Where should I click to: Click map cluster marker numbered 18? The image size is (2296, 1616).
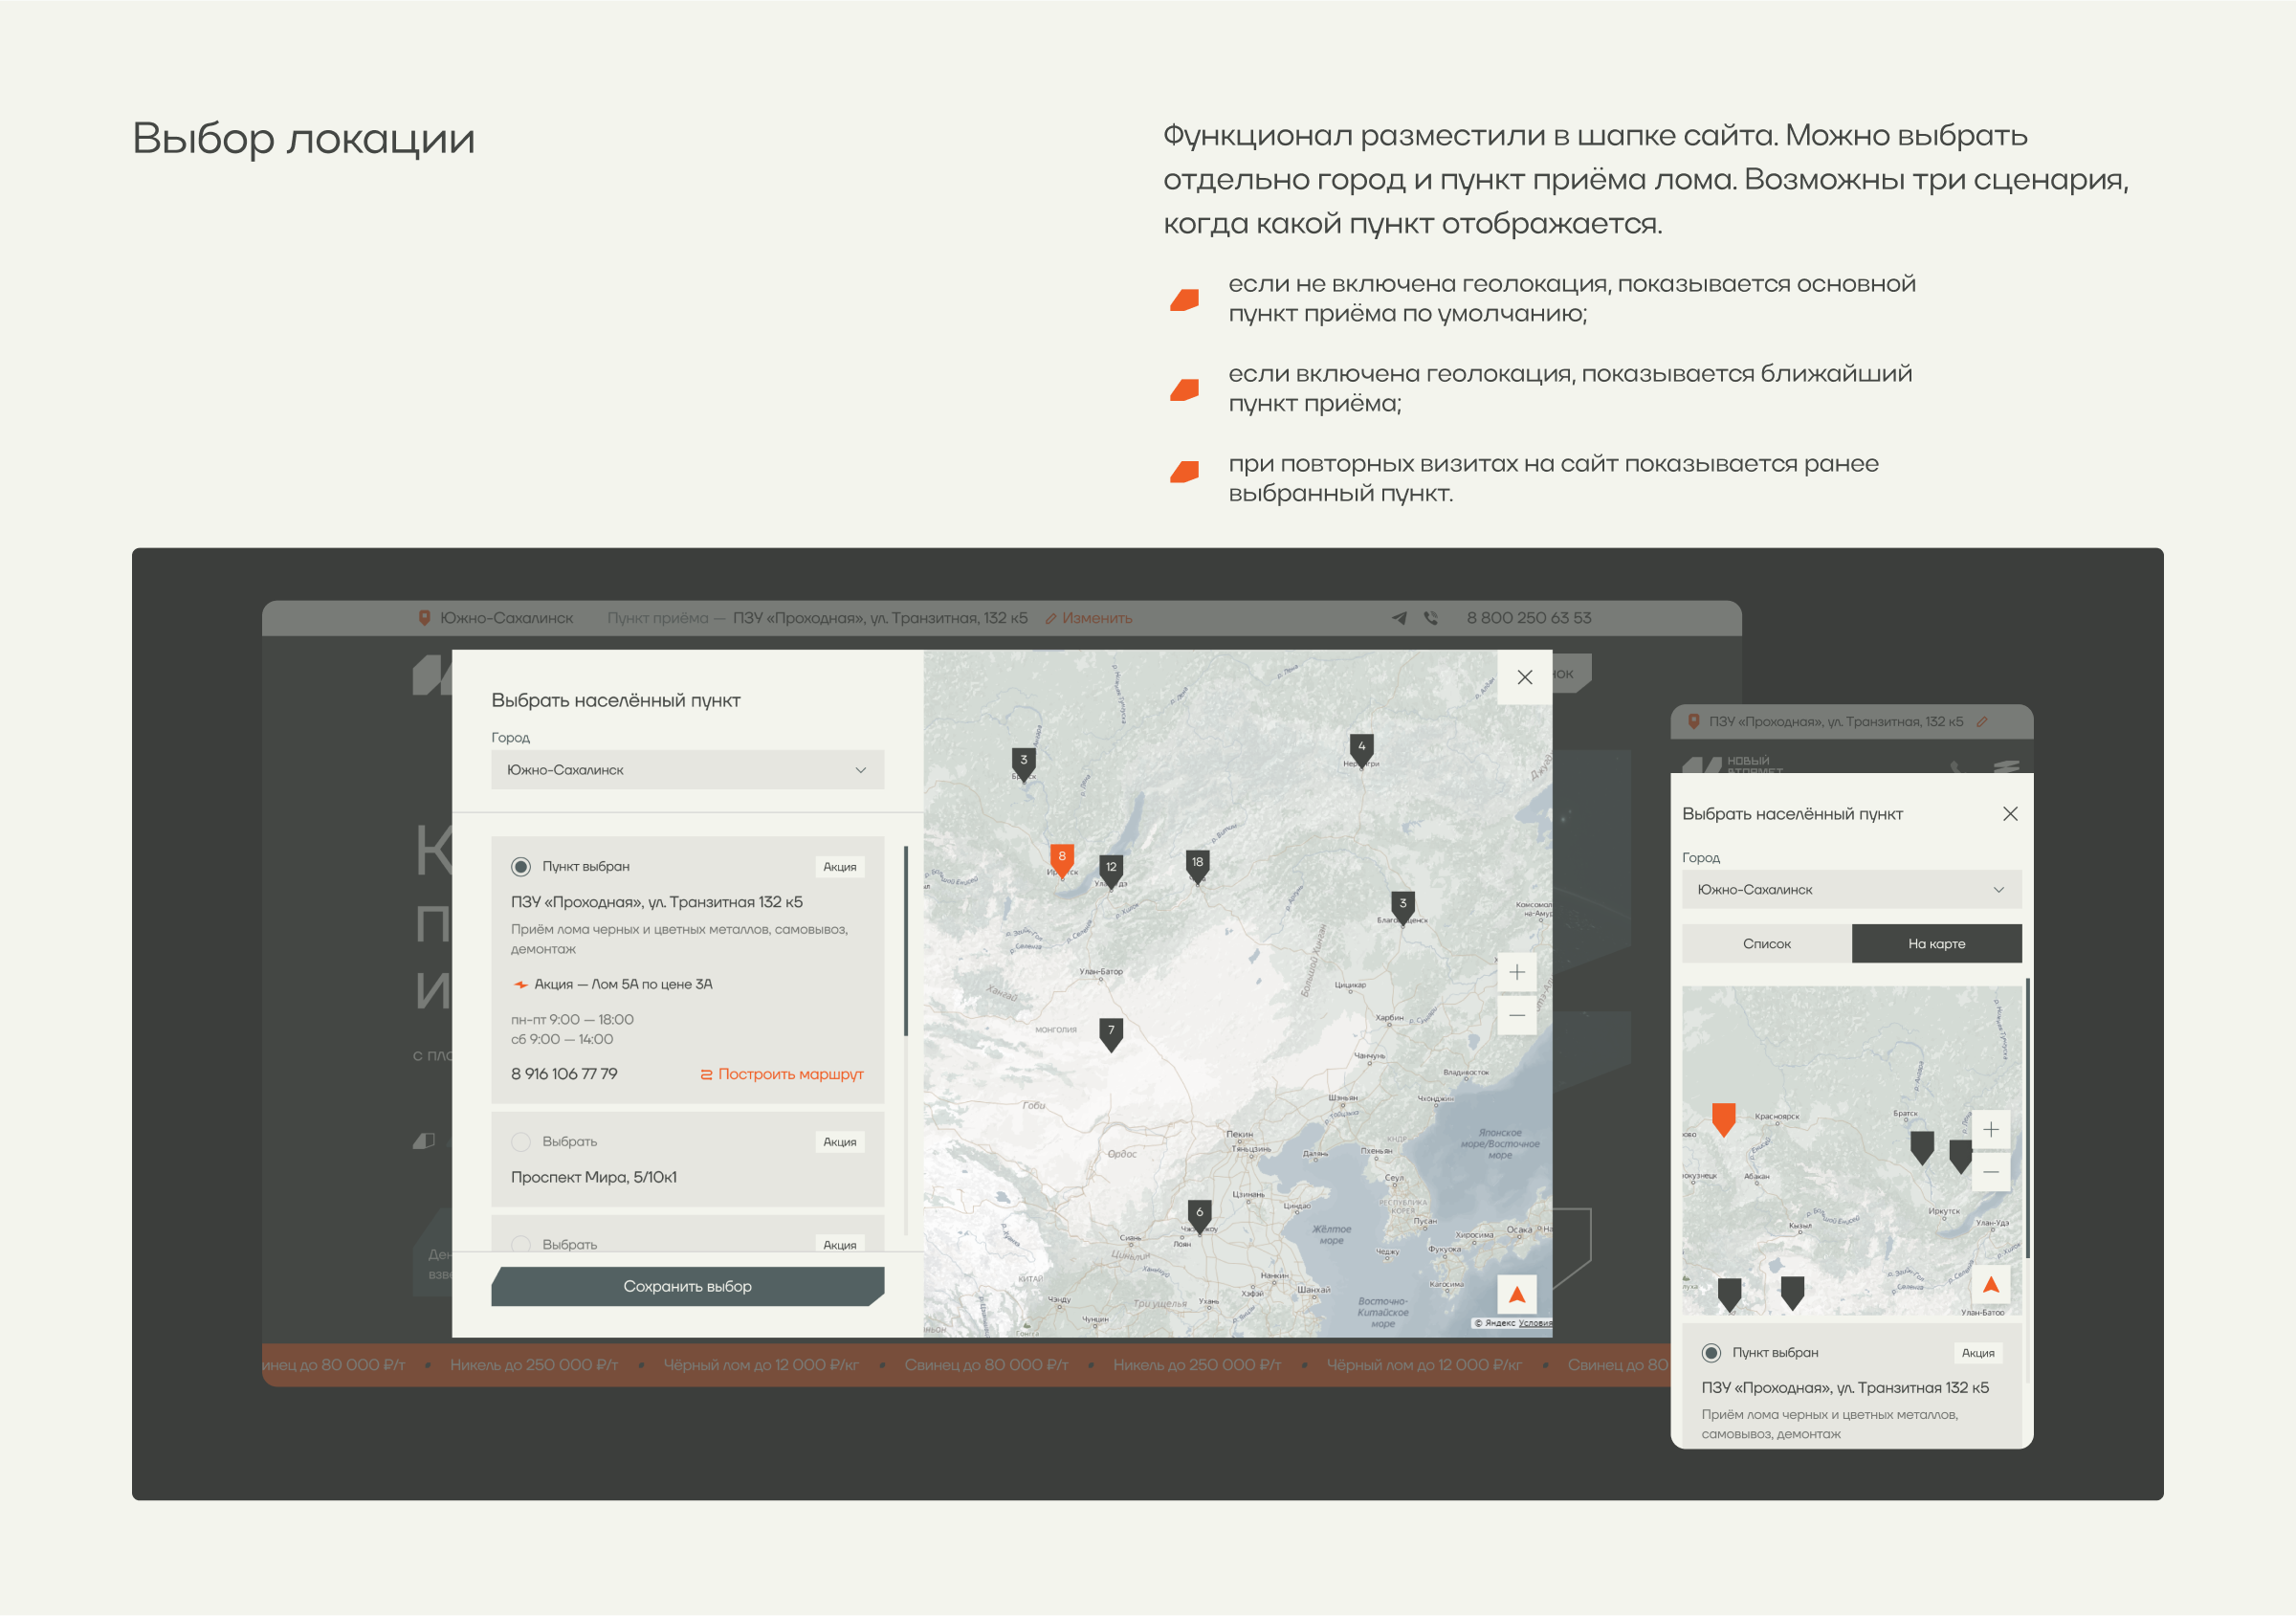pyautogui.click(x=1197, y=863)
